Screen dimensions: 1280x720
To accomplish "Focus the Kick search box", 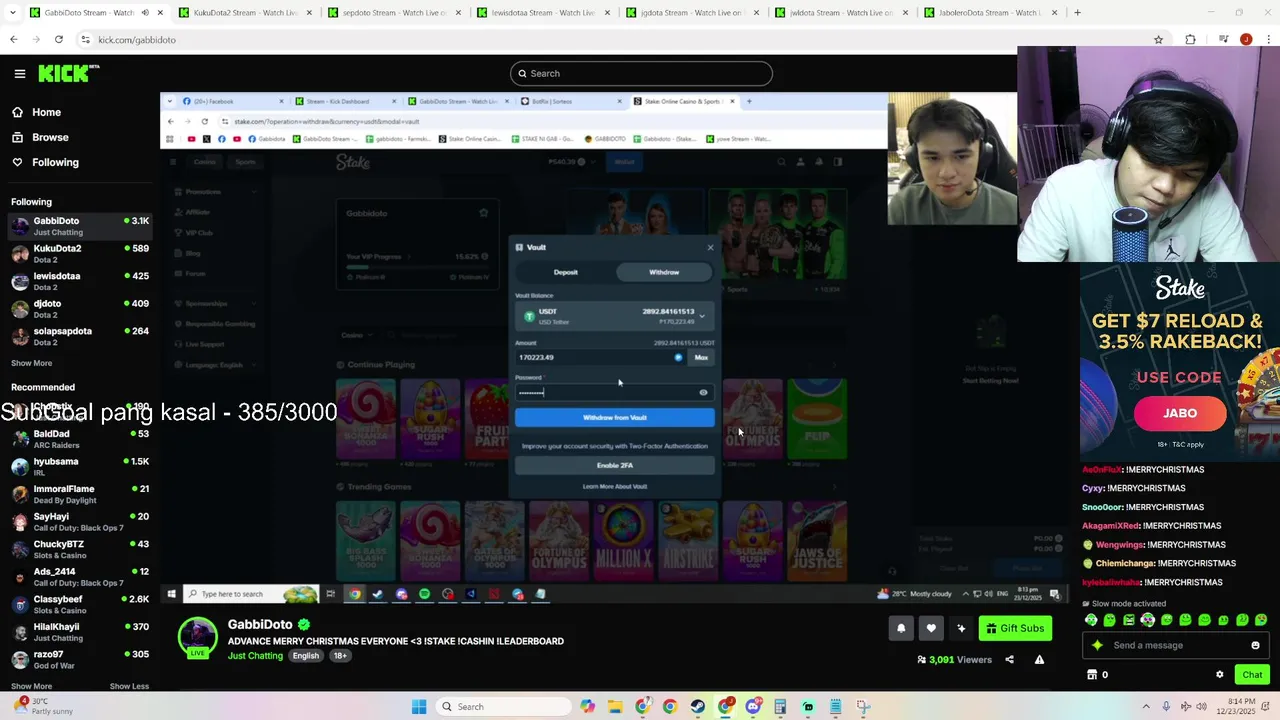I will [x=641, y=73].
